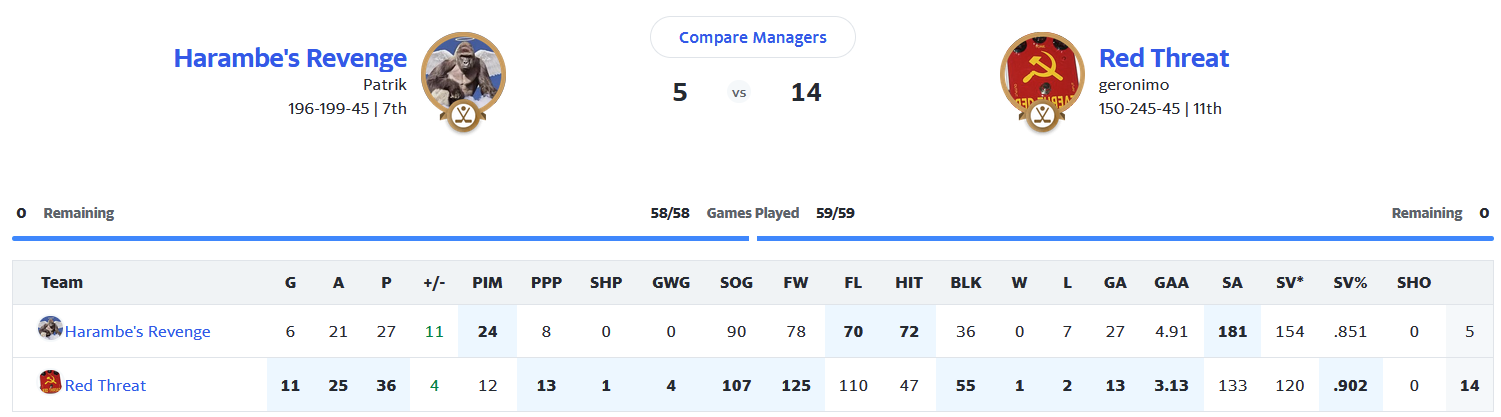Click the Team column header
The height and width of the screenshot is (417, 1501).
coord(62,283)
